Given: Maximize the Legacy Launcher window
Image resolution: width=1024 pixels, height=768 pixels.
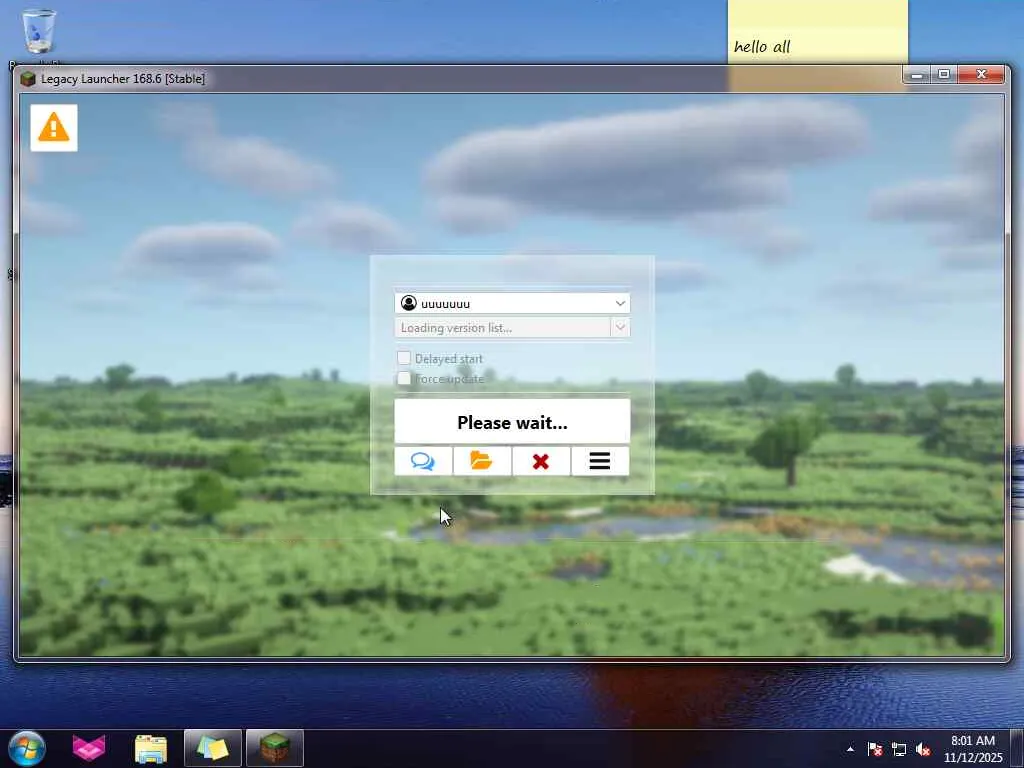Looking at the screenshot, I should (944, 75).
